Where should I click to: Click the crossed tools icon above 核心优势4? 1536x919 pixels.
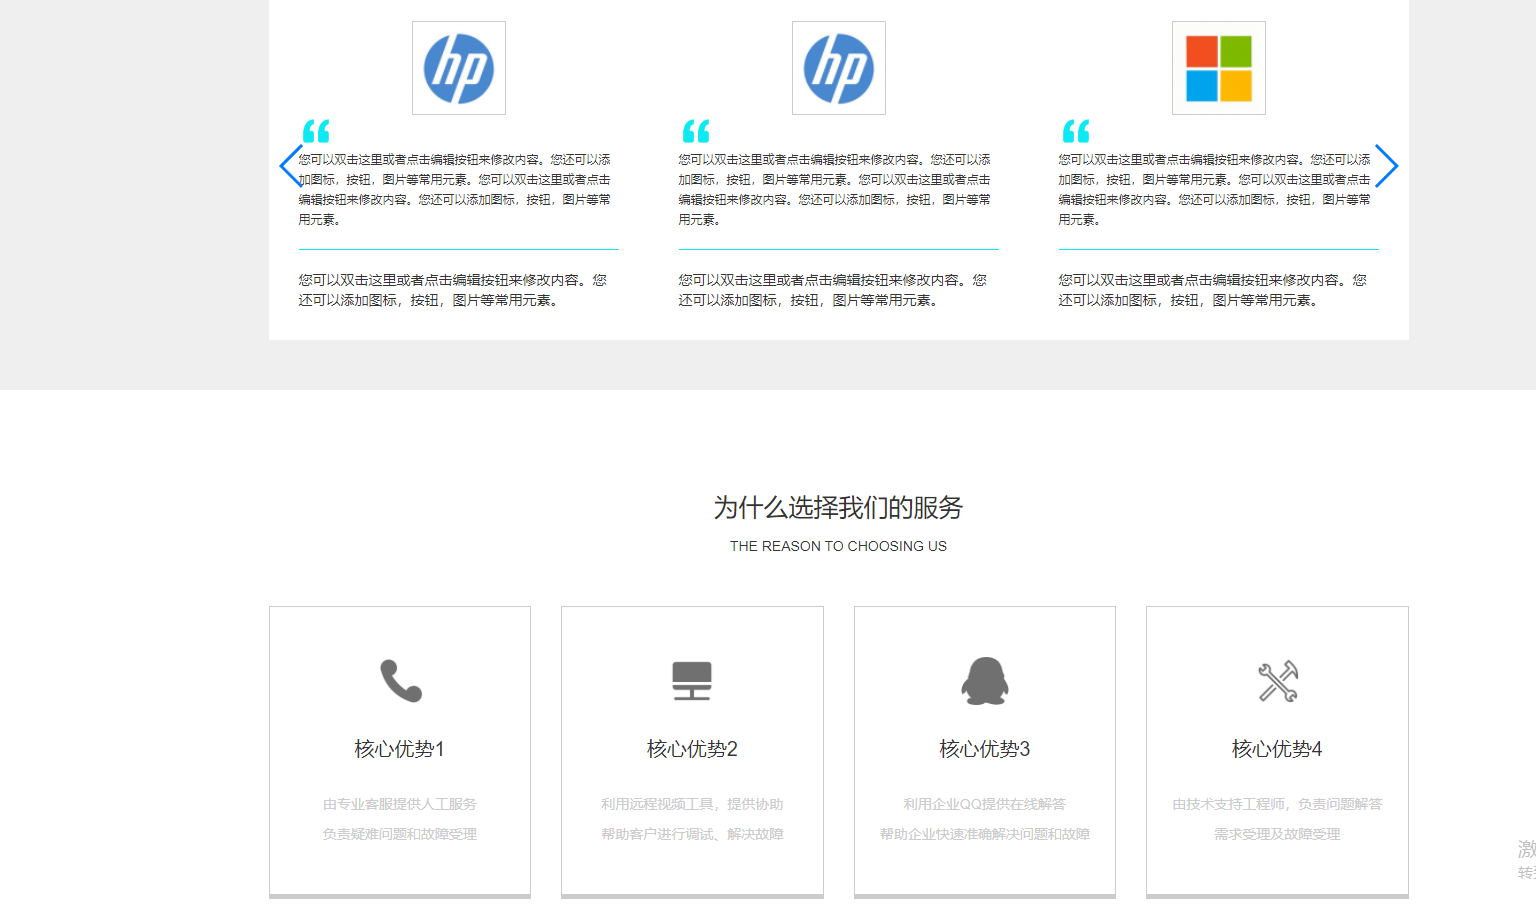point(1276,682)
